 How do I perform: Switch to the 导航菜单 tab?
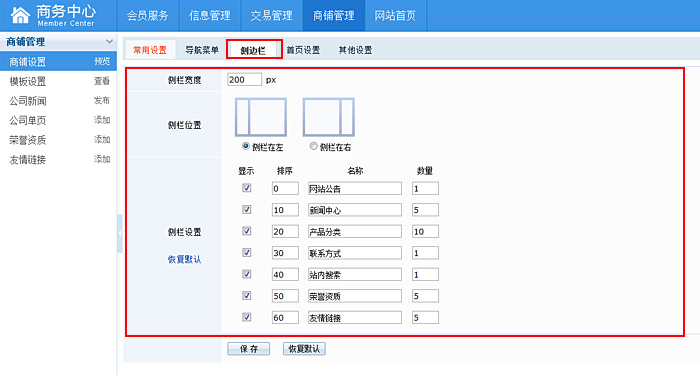pyautogui.click(x=202, y=50)
